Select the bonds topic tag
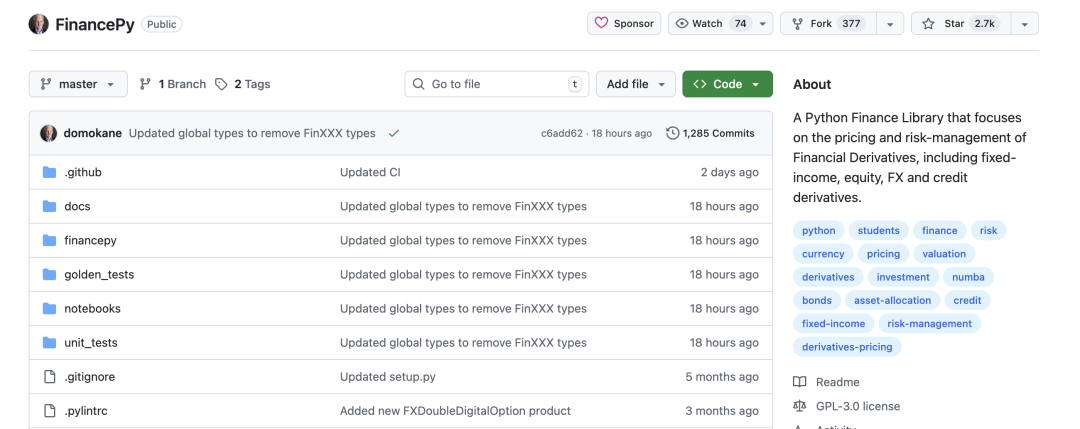Screen dimensions: 1080x429 point(817,300)
